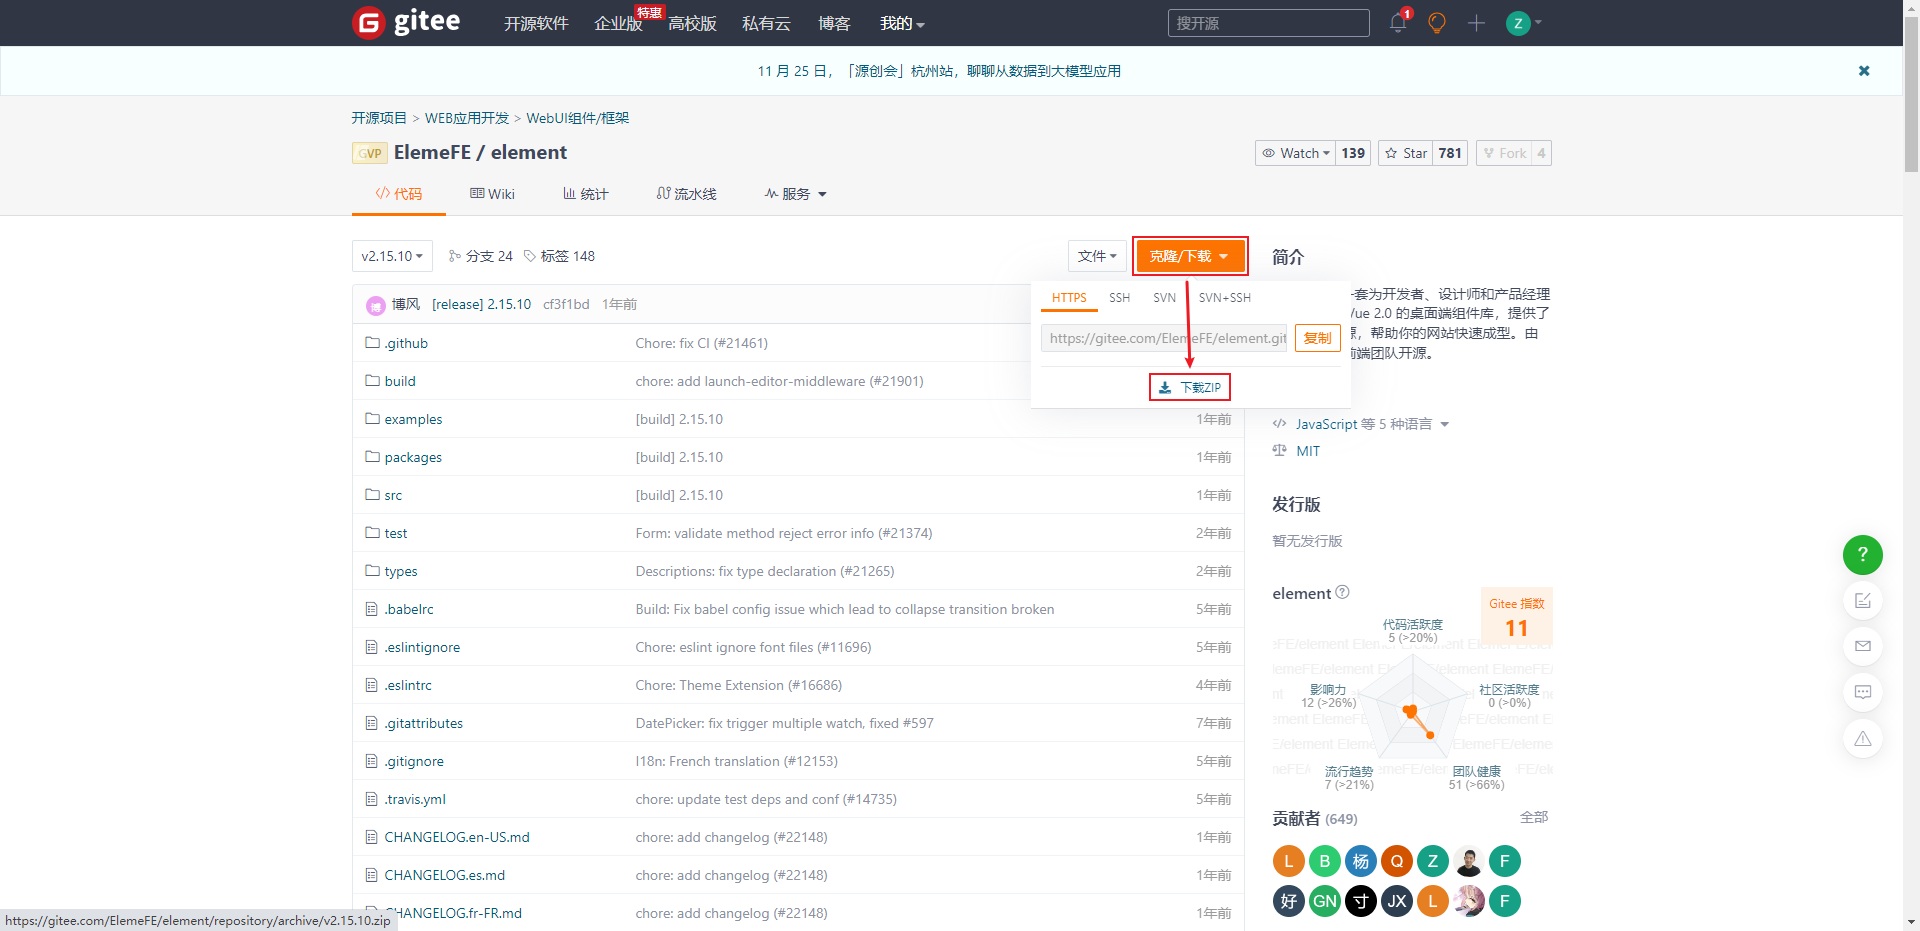This screenshot has width=1920, height=931.
Task: Close the announcement banner
Action: point(1864,71)
